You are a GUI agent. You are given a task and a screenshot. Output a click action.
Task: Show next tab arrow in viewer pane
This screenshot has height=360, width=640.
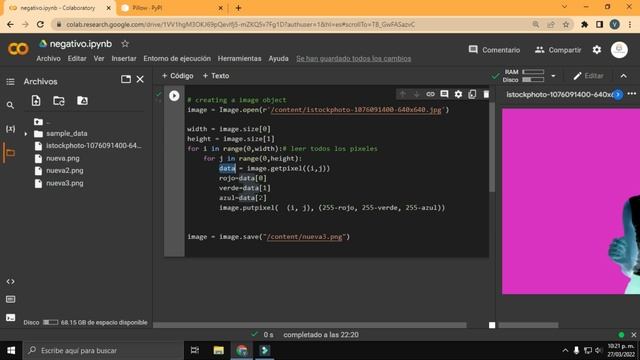pyautogui.click(x=618, y=95)
